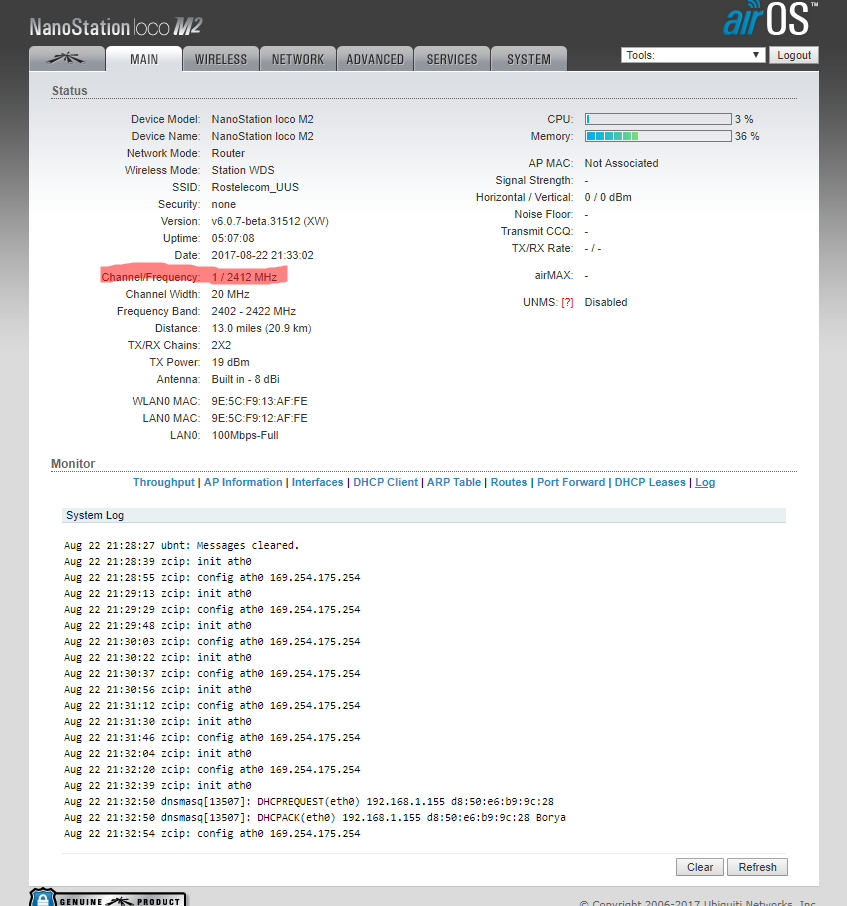Switch to the MAIN tab
The height and width of the screenshot is (906, 847).
pos(144,59)
